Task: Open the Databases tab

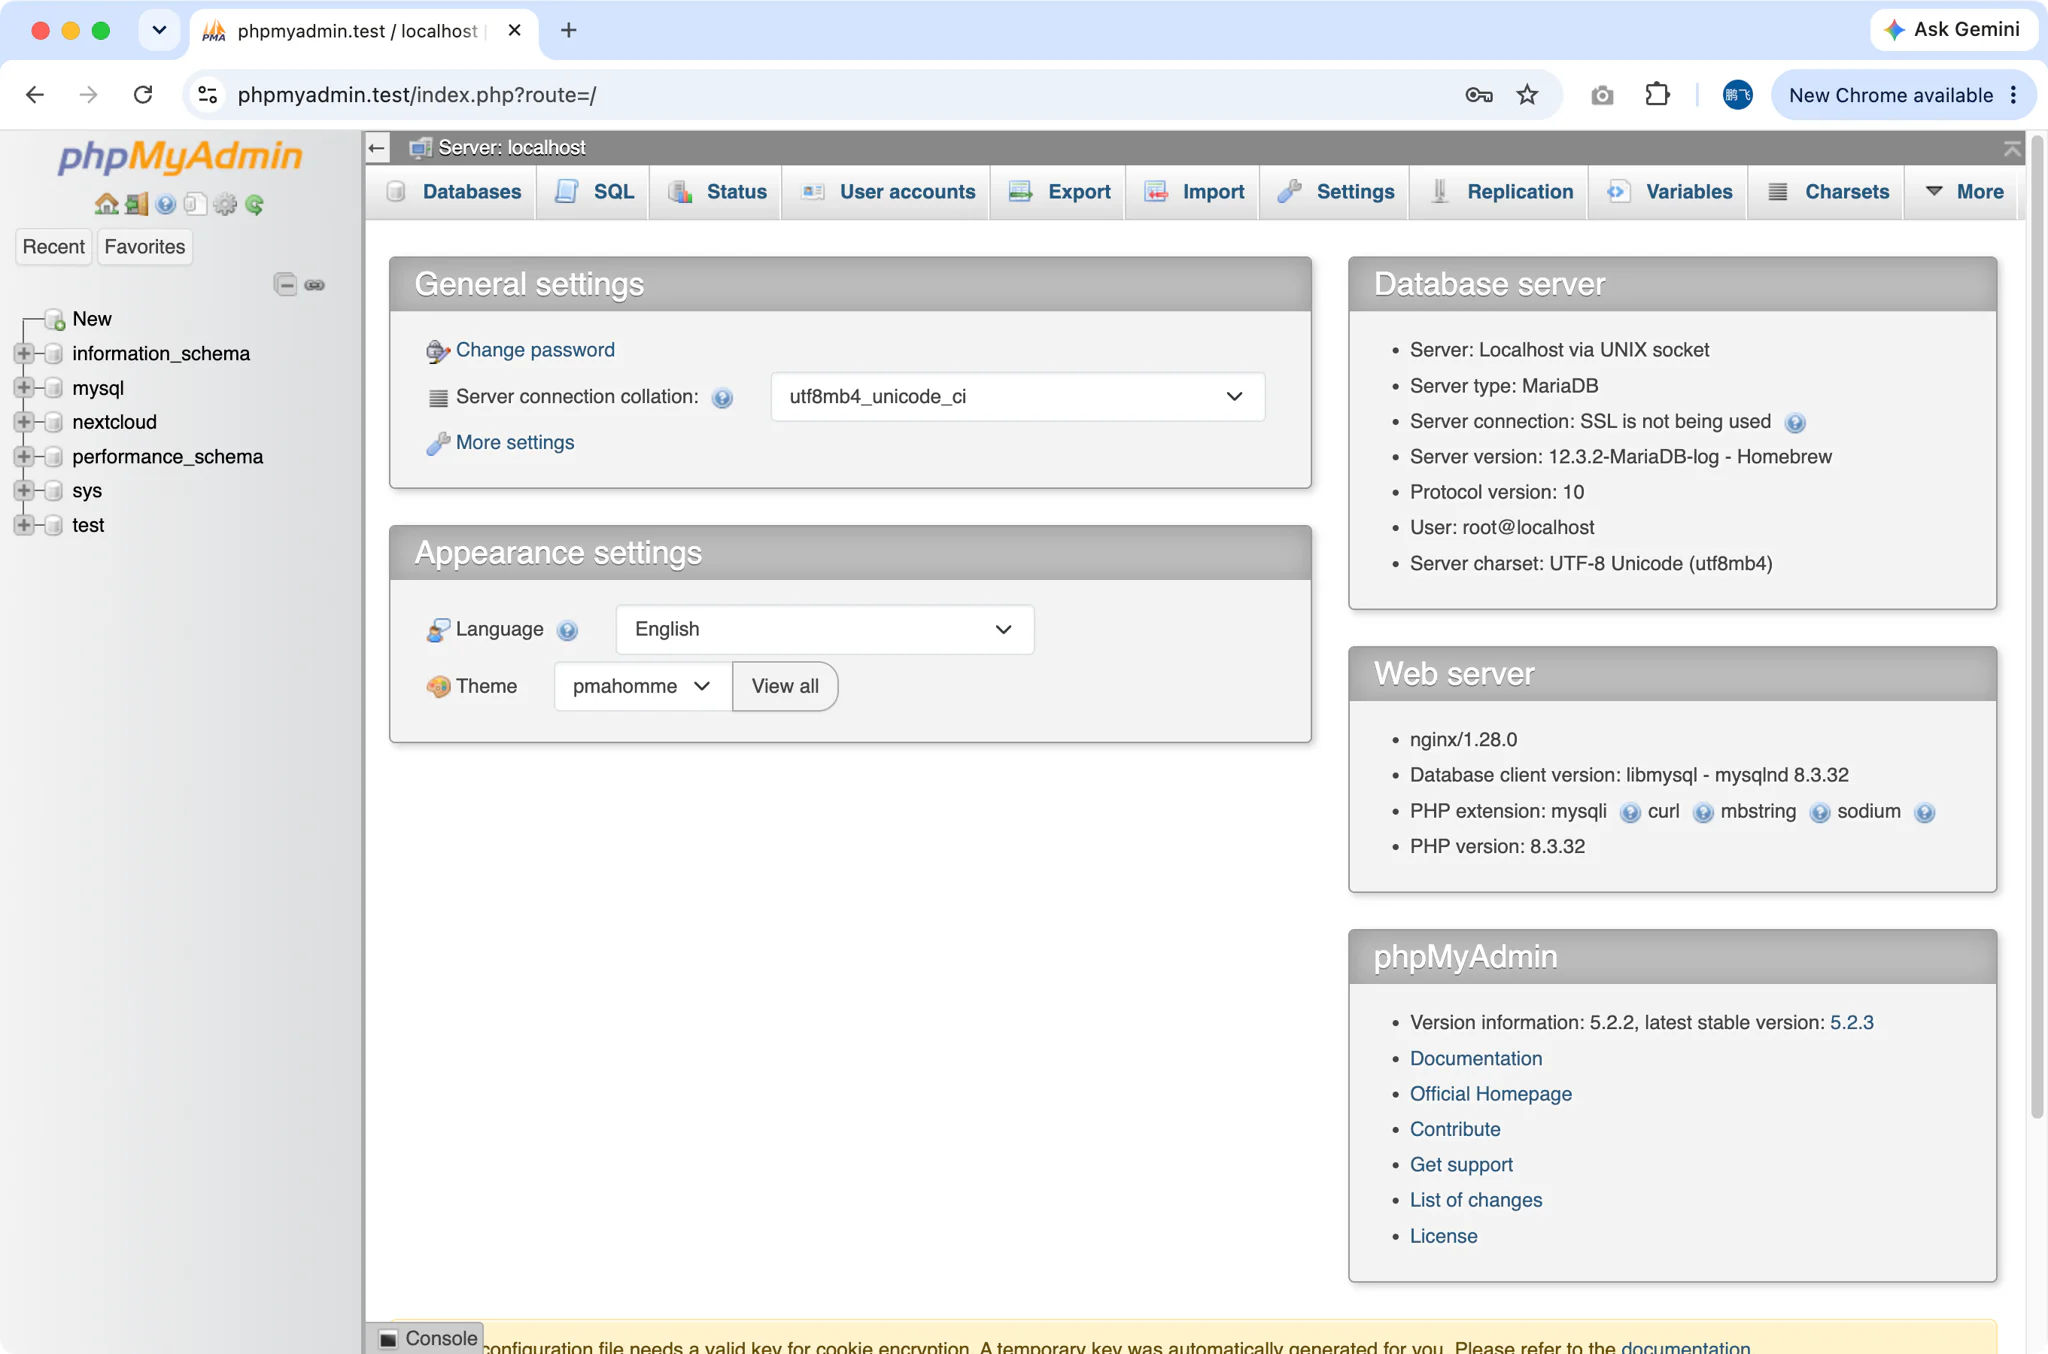Action: coord(453,192)
